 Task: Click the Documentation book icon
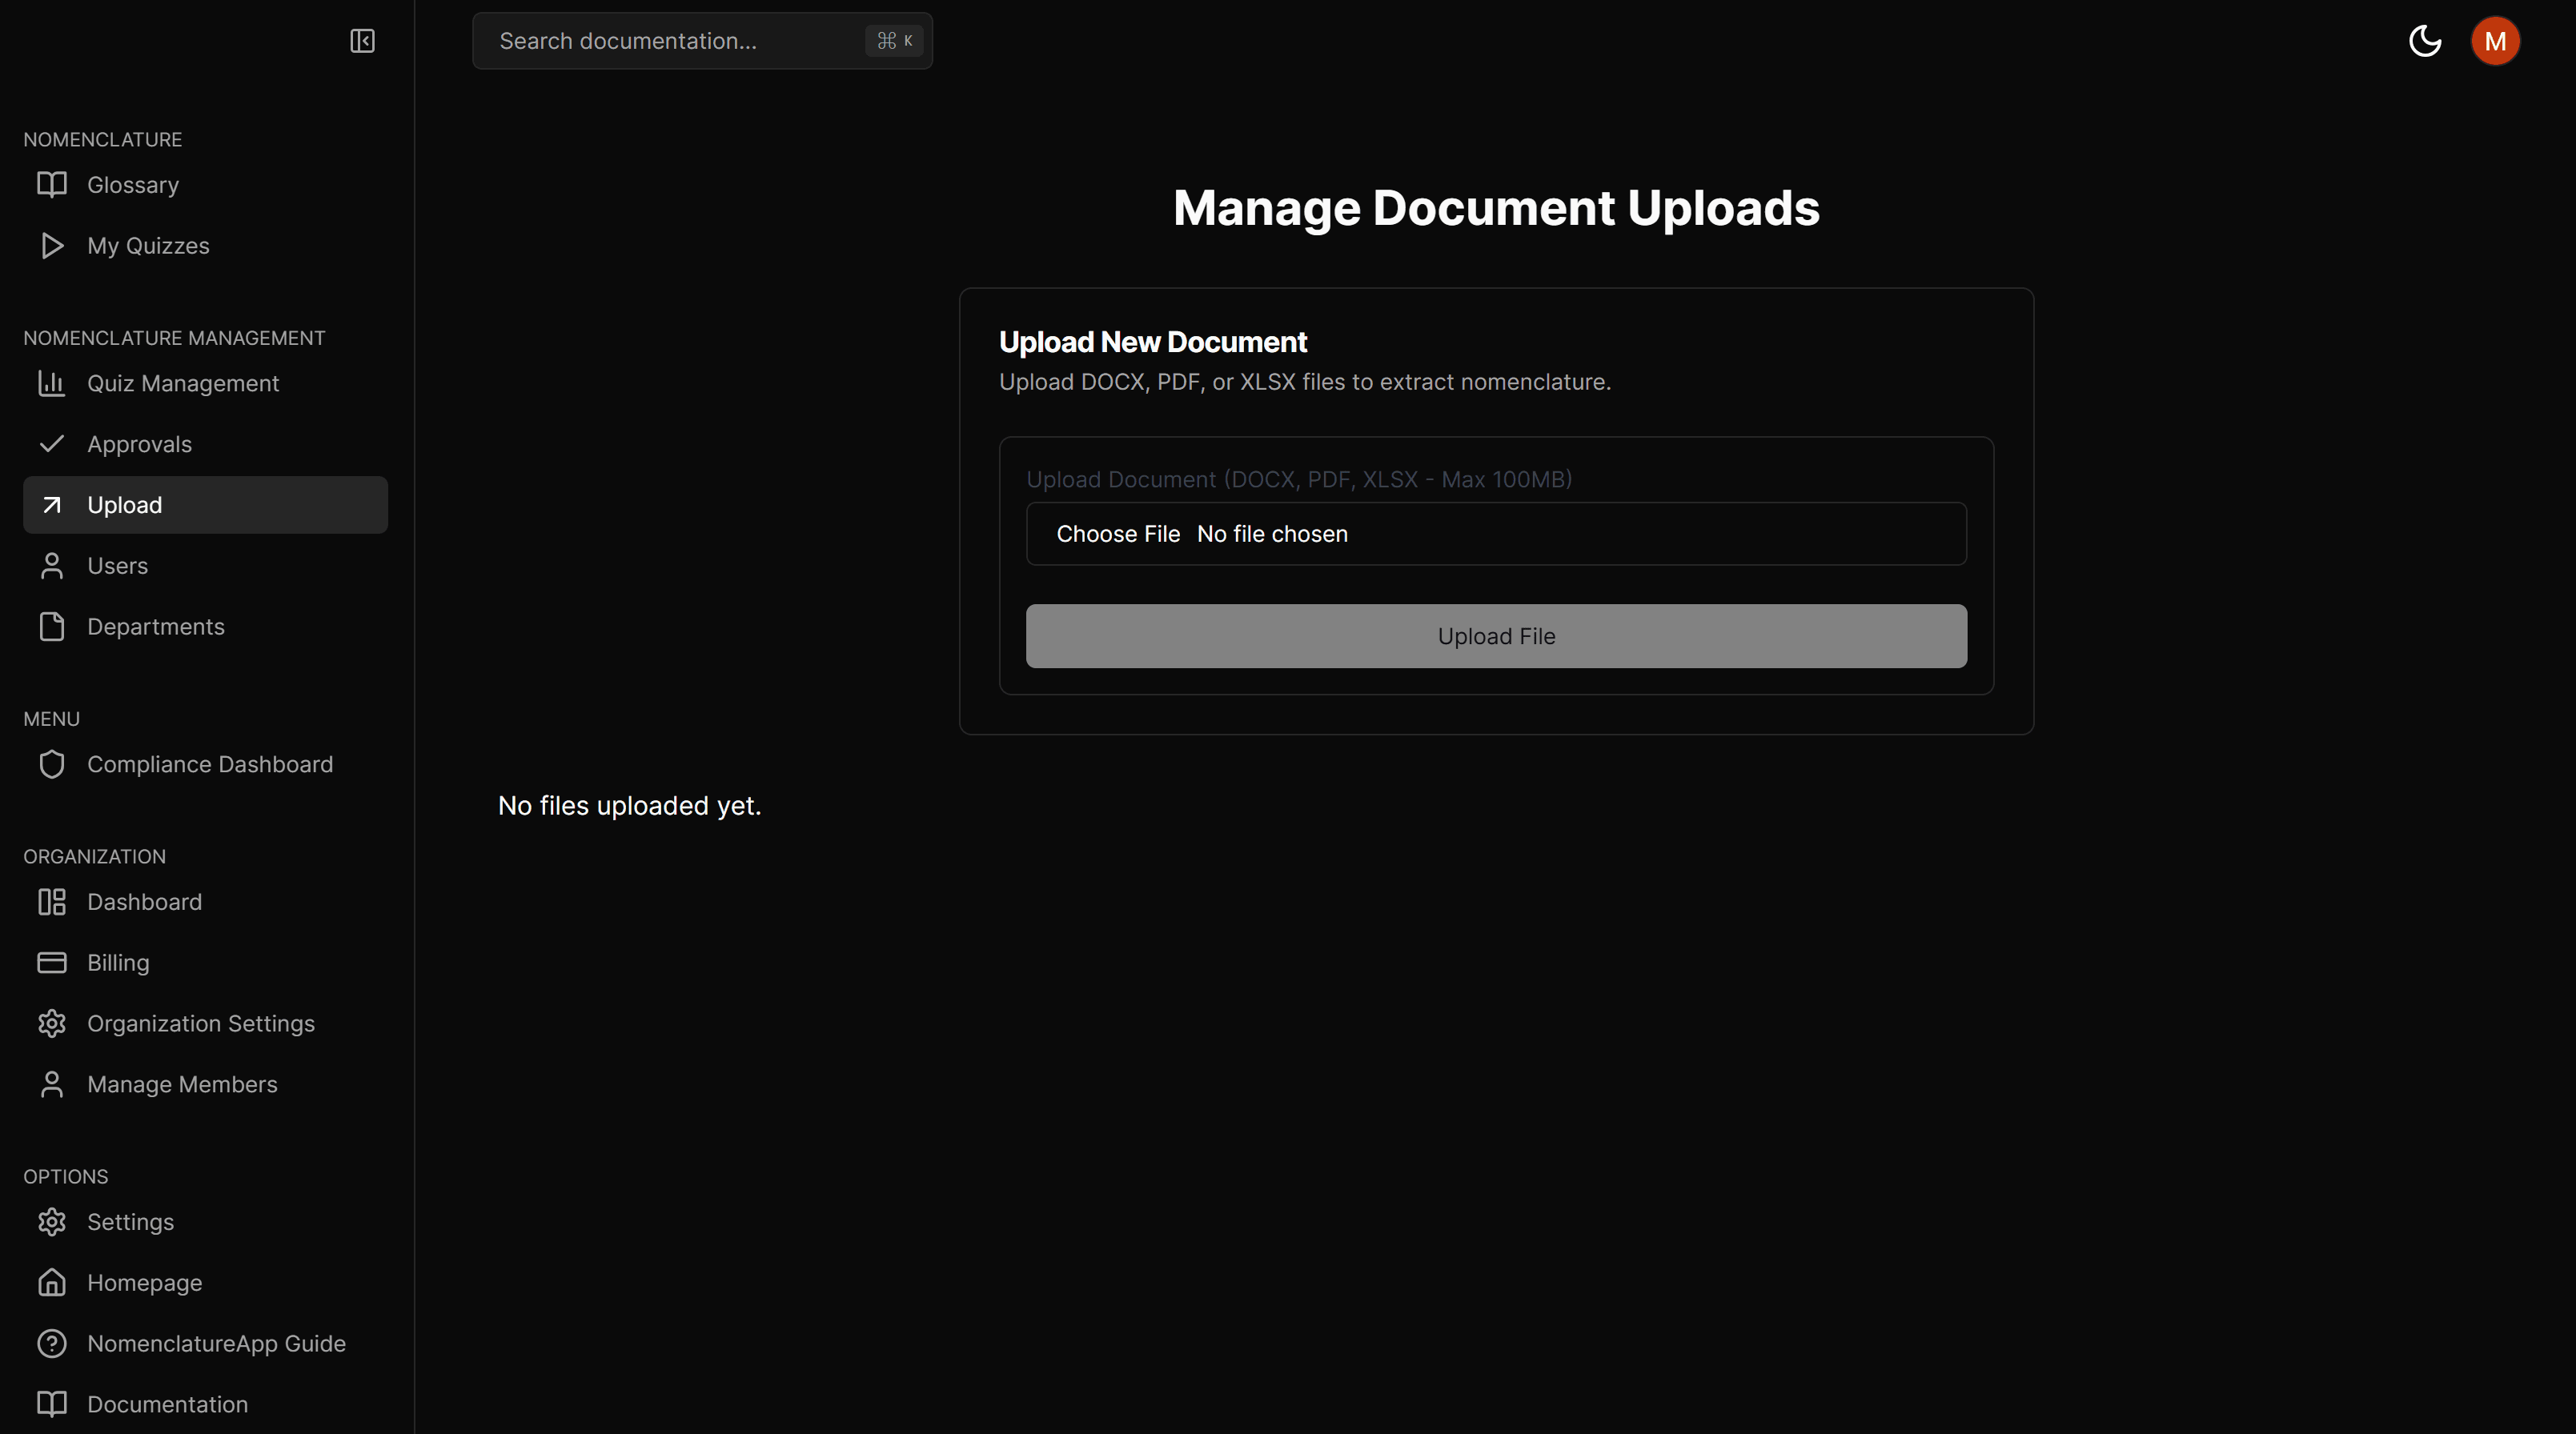tap(52, 1404)
